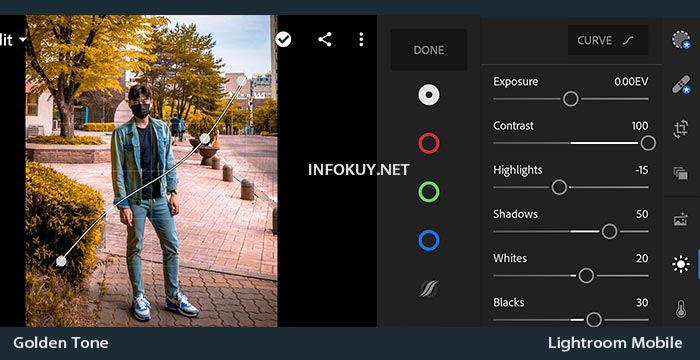
Task: Tap the checkmark confirm icon
Action: pos(283,40)
